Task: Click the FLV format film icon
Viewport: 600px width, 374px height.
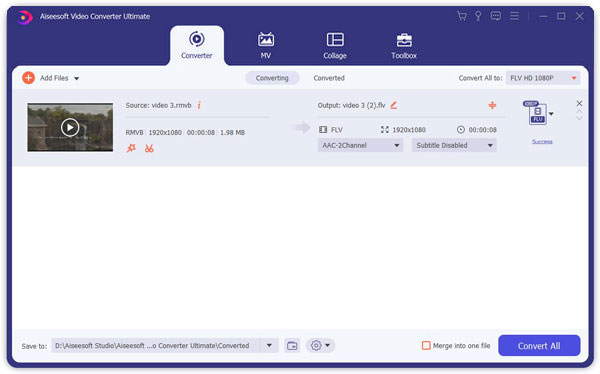Action: [x=323, y=129]
